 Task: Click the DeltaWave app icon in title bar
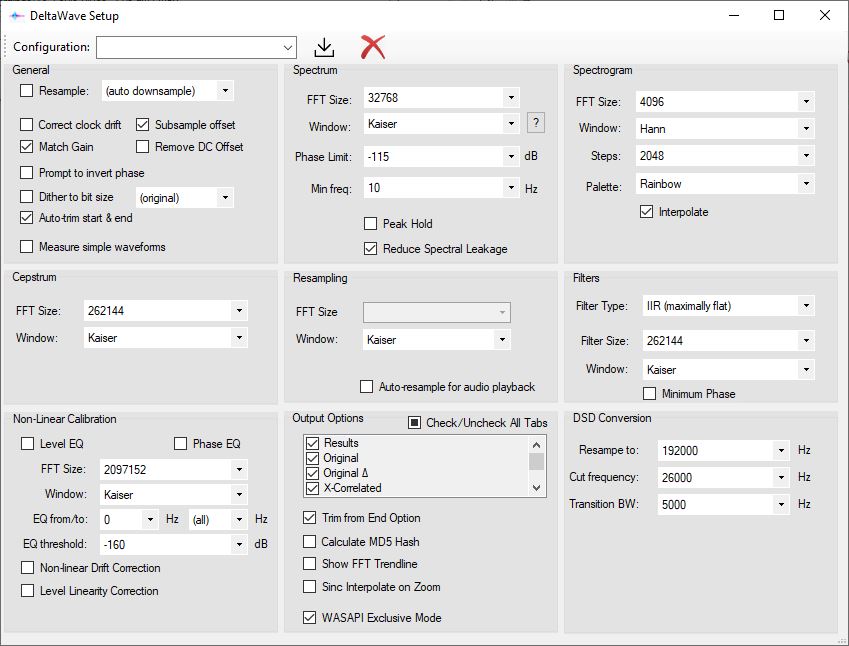17,16
